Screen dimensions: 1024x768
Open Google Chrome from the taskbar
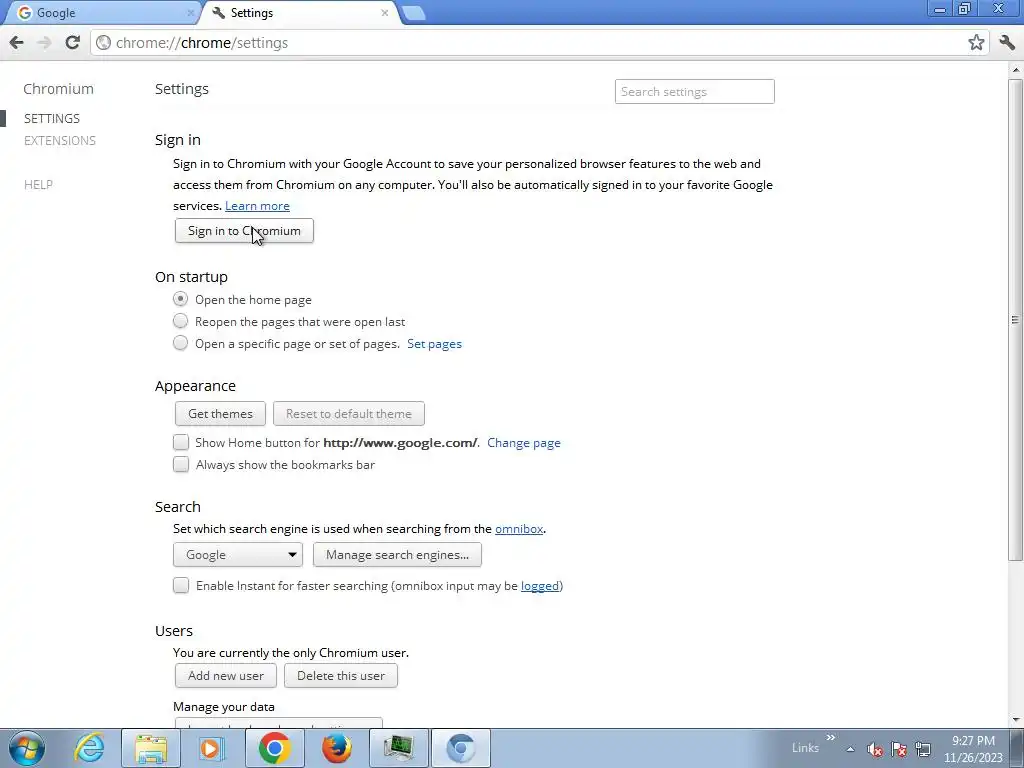tap(274, 748)
